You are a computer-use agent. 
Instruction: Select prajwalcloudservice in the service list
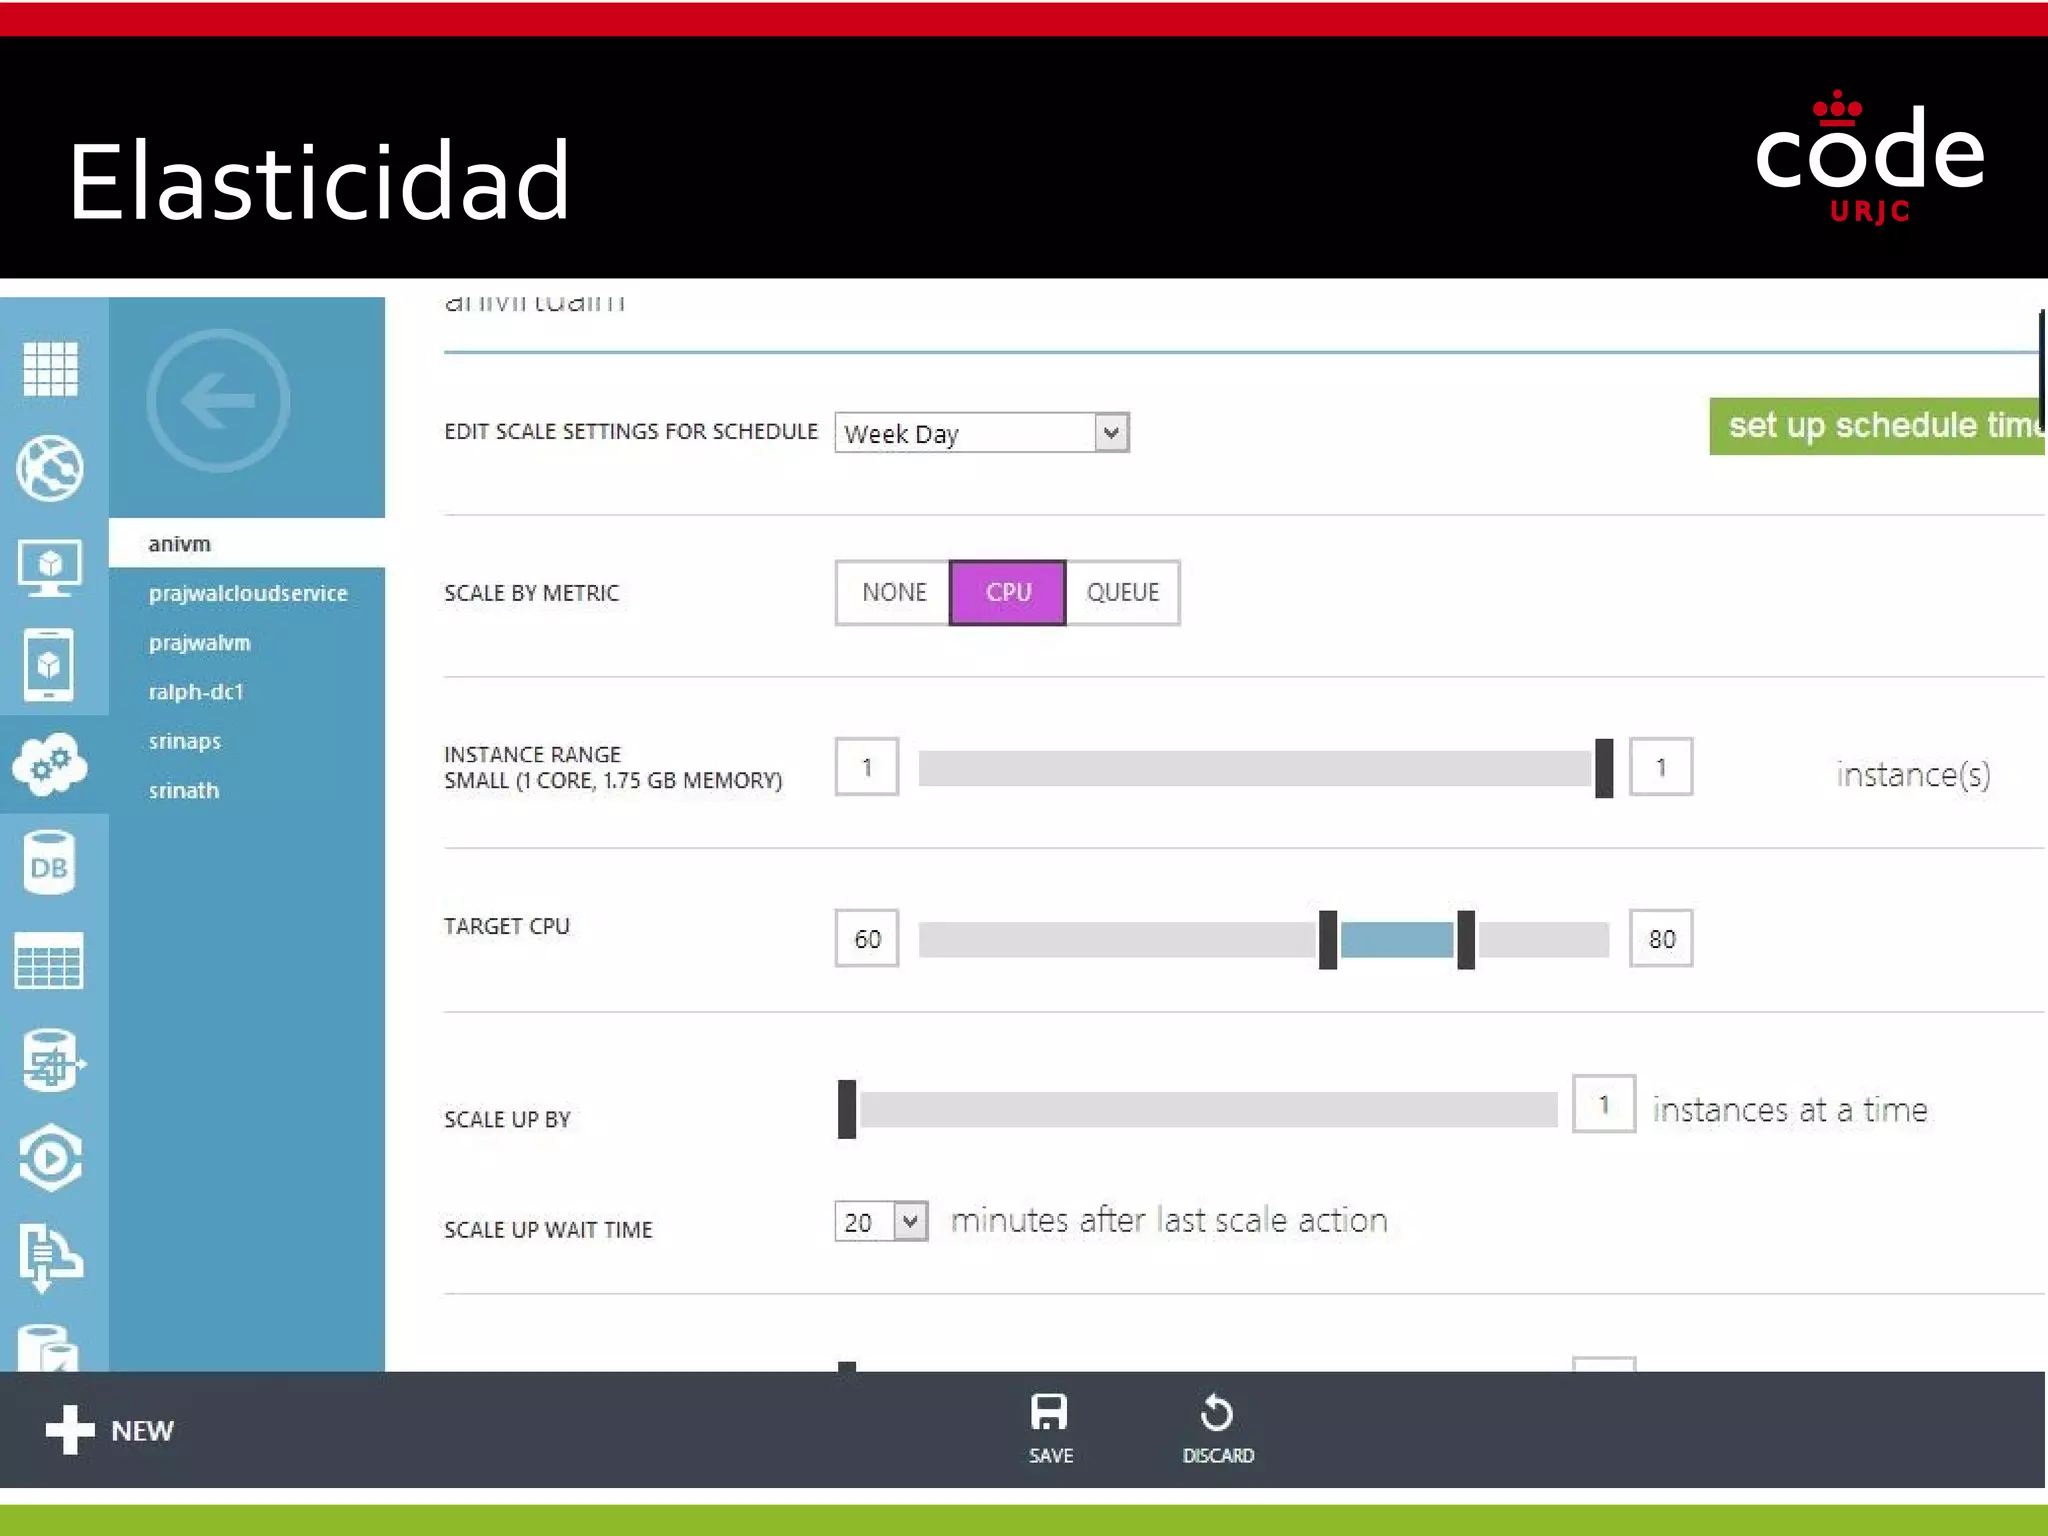tap(247, 593)
